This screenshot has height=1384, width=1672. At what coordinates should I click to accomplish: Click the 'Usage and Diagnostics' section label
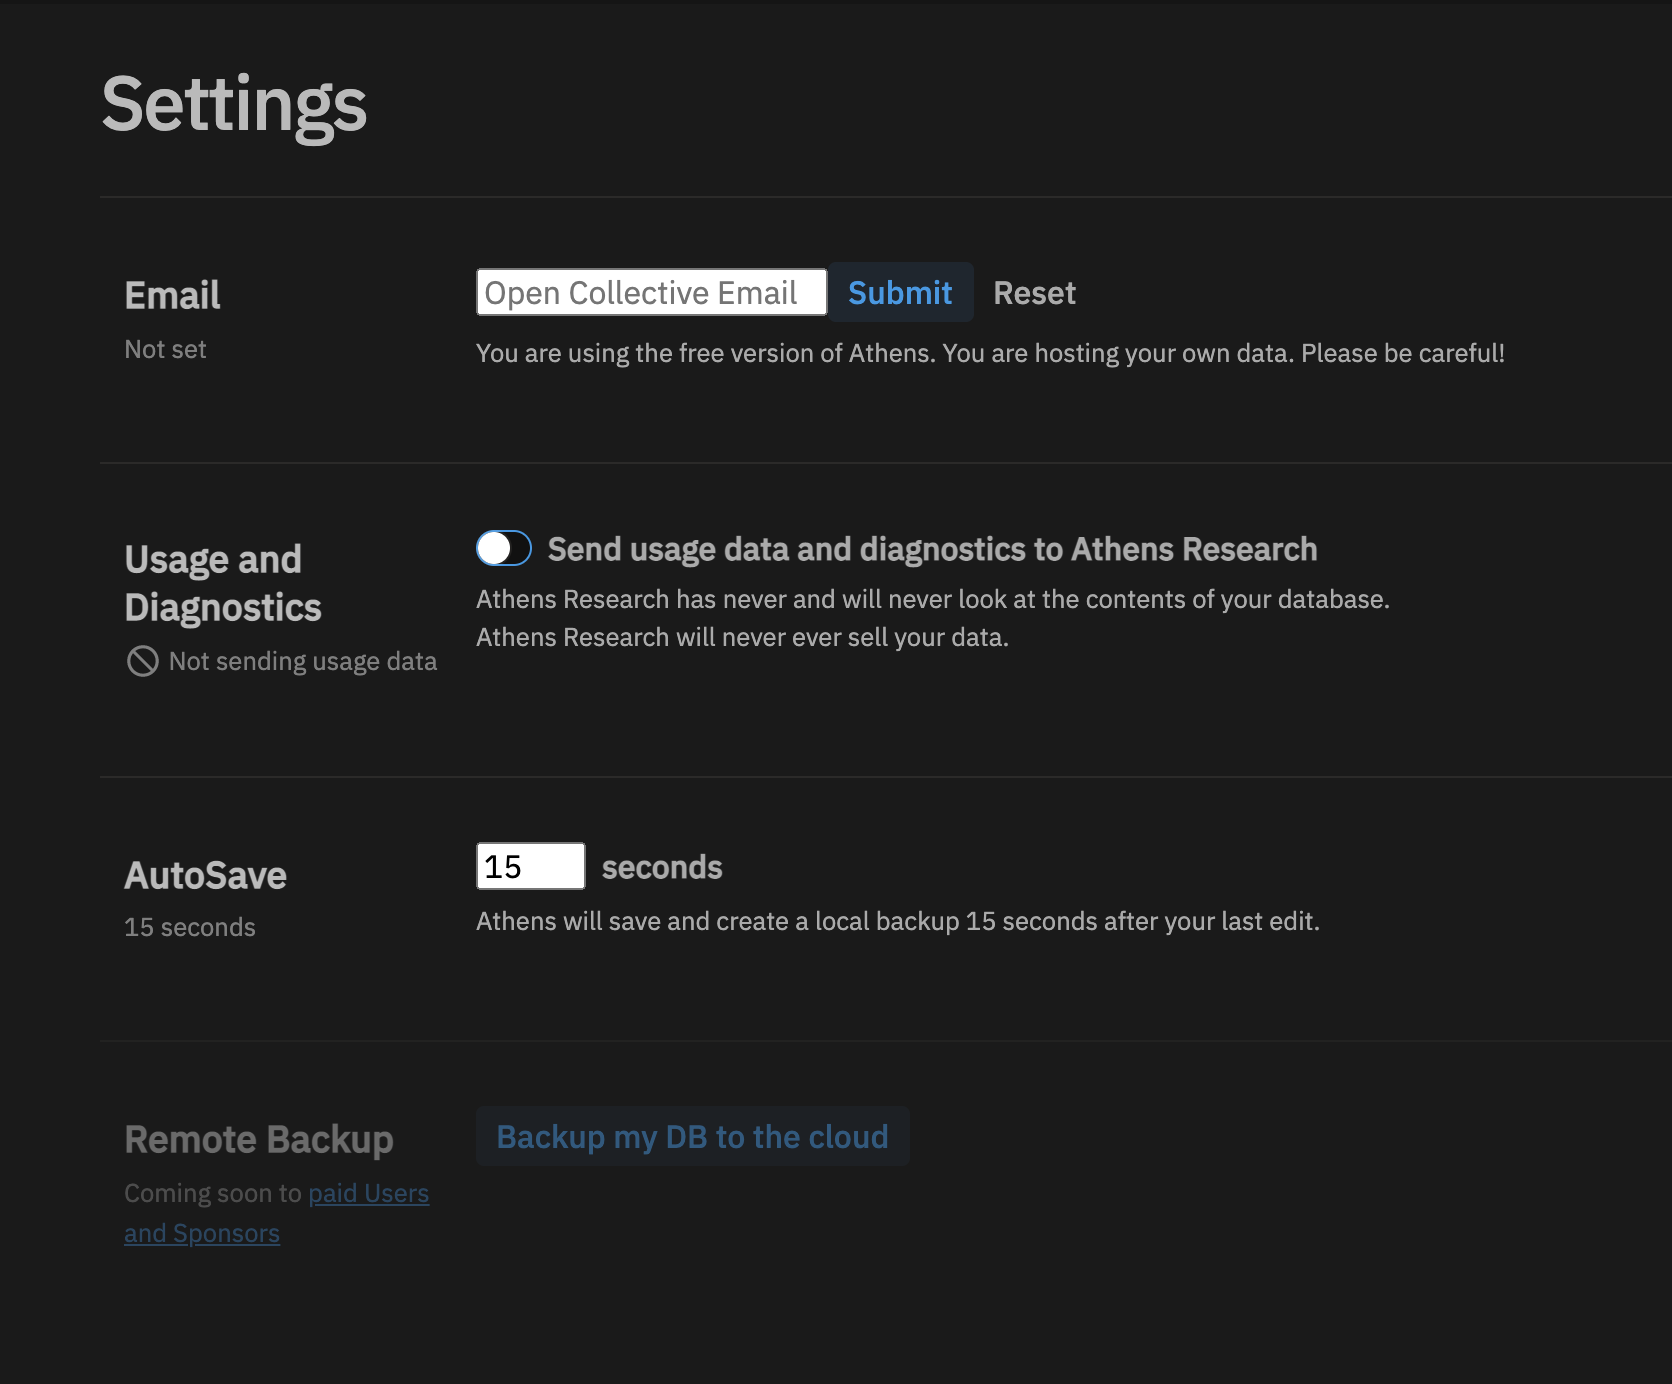click(x=222, y=582)
